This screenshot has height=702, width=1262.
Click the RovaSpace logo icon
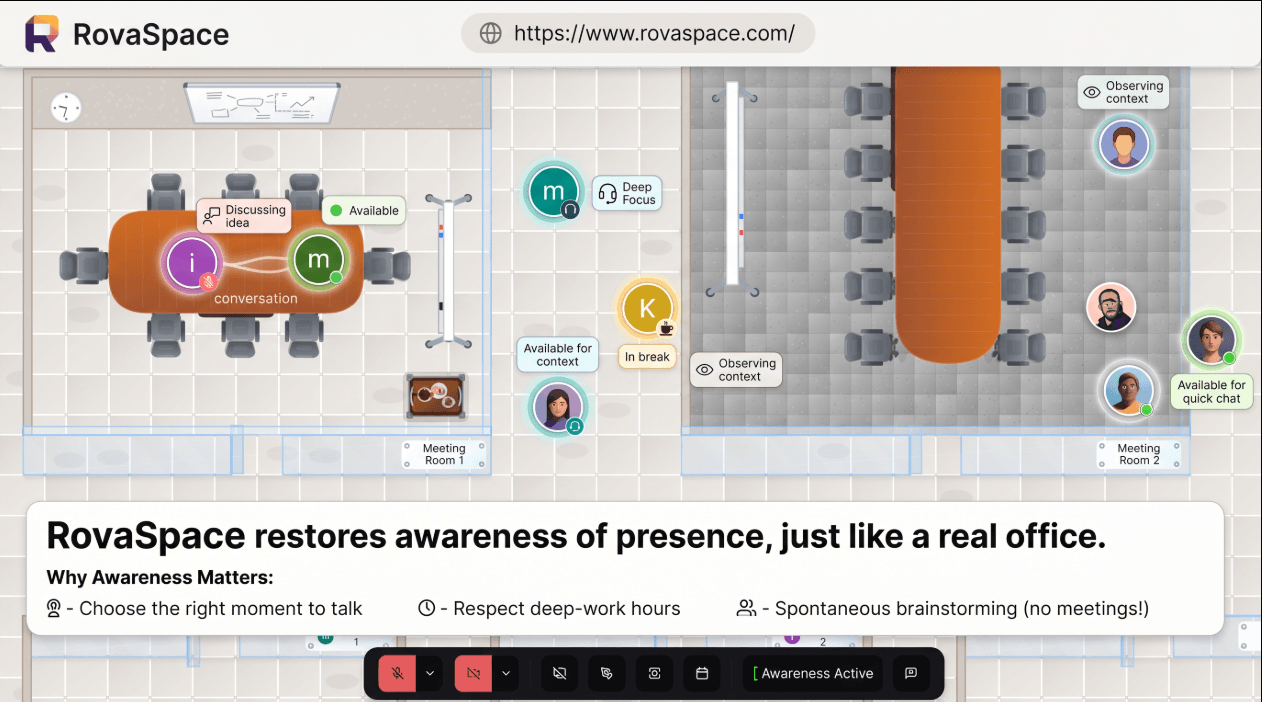click(x=42, y=34)
